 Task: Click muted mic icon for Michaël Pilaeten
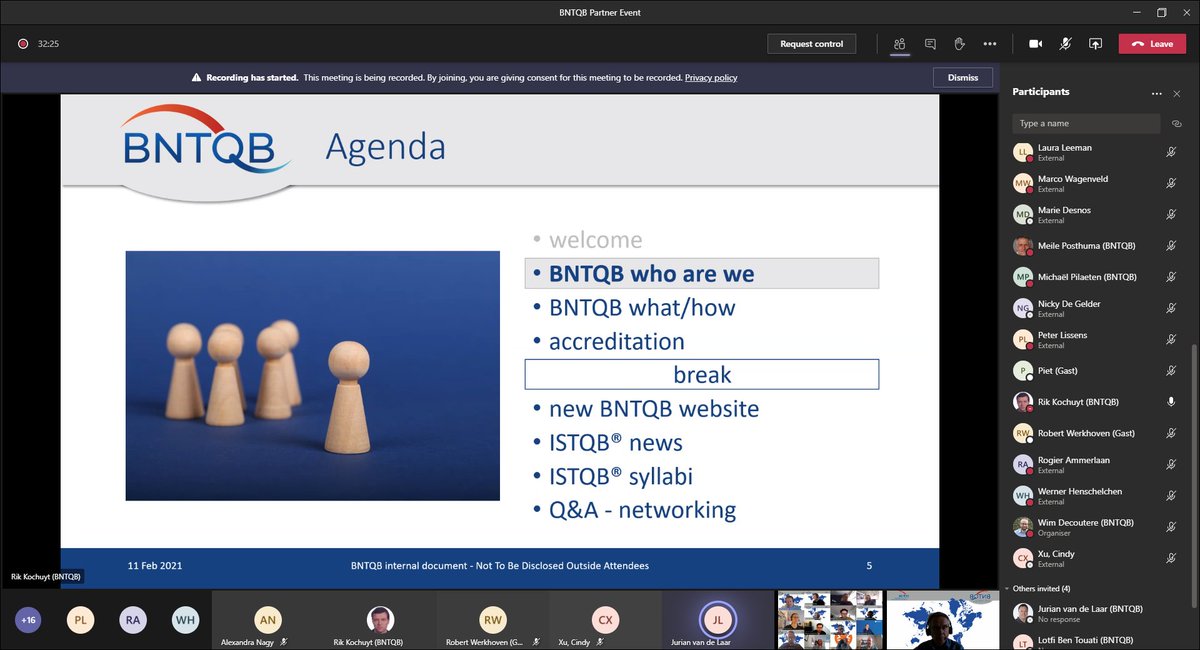point(1171,277)
